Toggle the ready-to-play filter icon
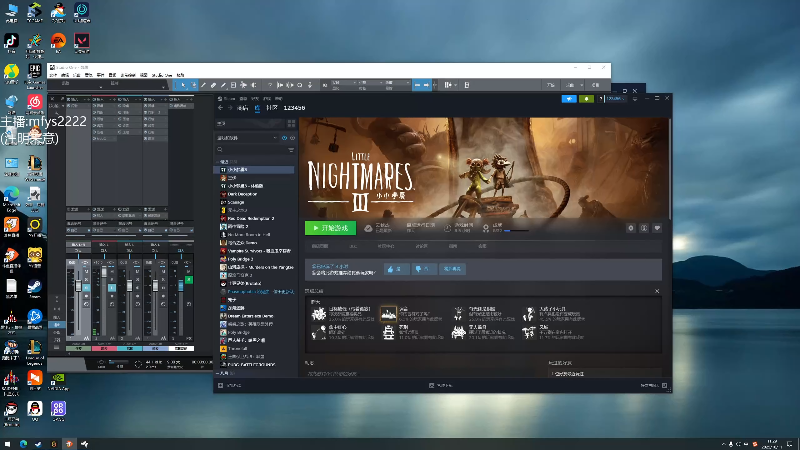The height and width of the screenshot is (450, 800). [x=292, y=138]
